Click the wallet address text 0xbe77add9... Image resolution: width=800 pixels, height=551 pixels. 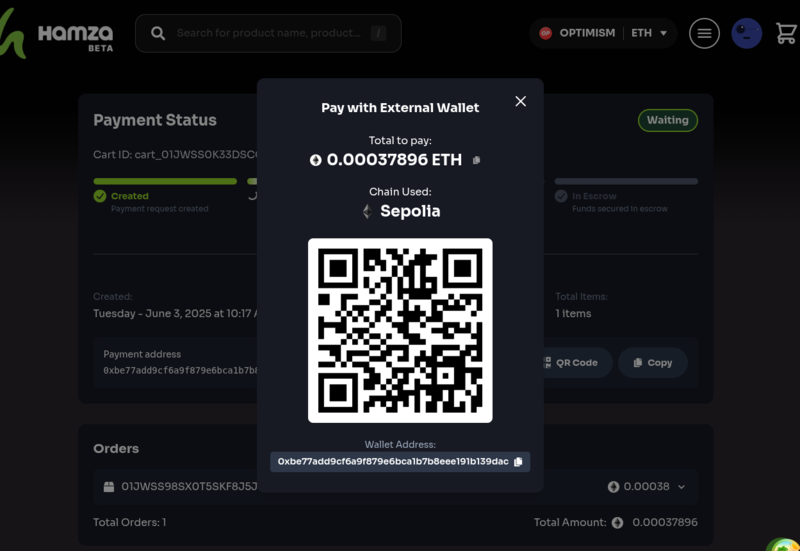coord(393,462)
